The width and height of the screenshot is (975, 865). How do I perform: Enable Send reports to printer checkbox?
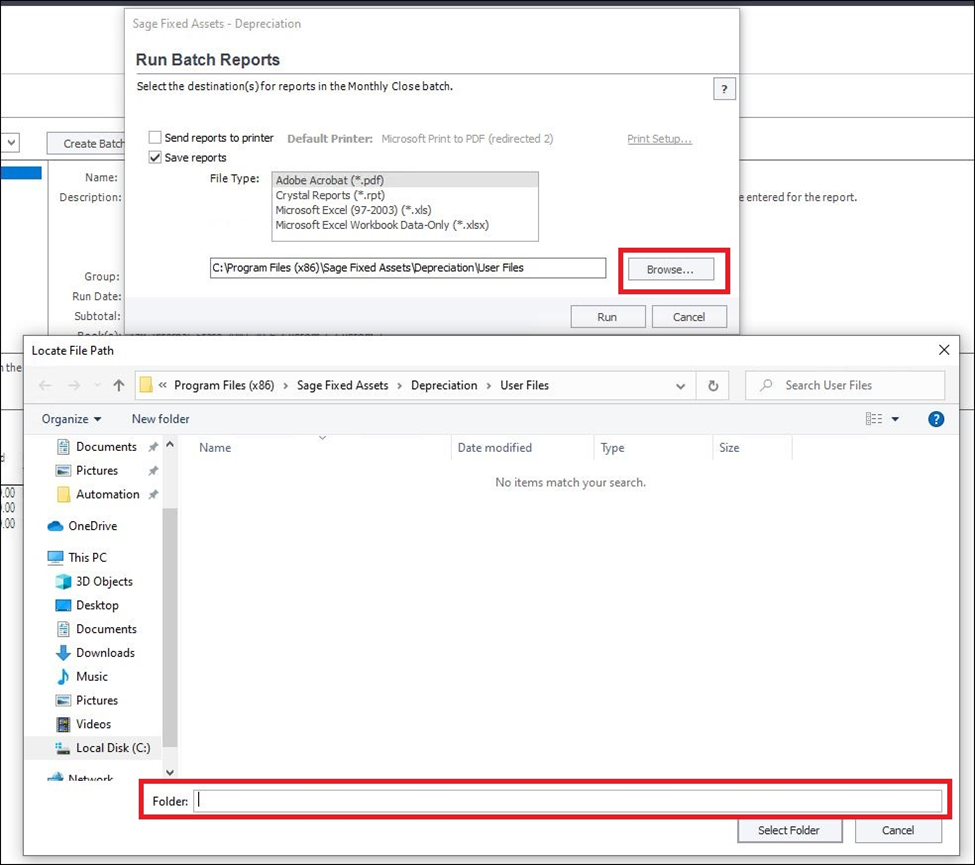tap(155, 138)
